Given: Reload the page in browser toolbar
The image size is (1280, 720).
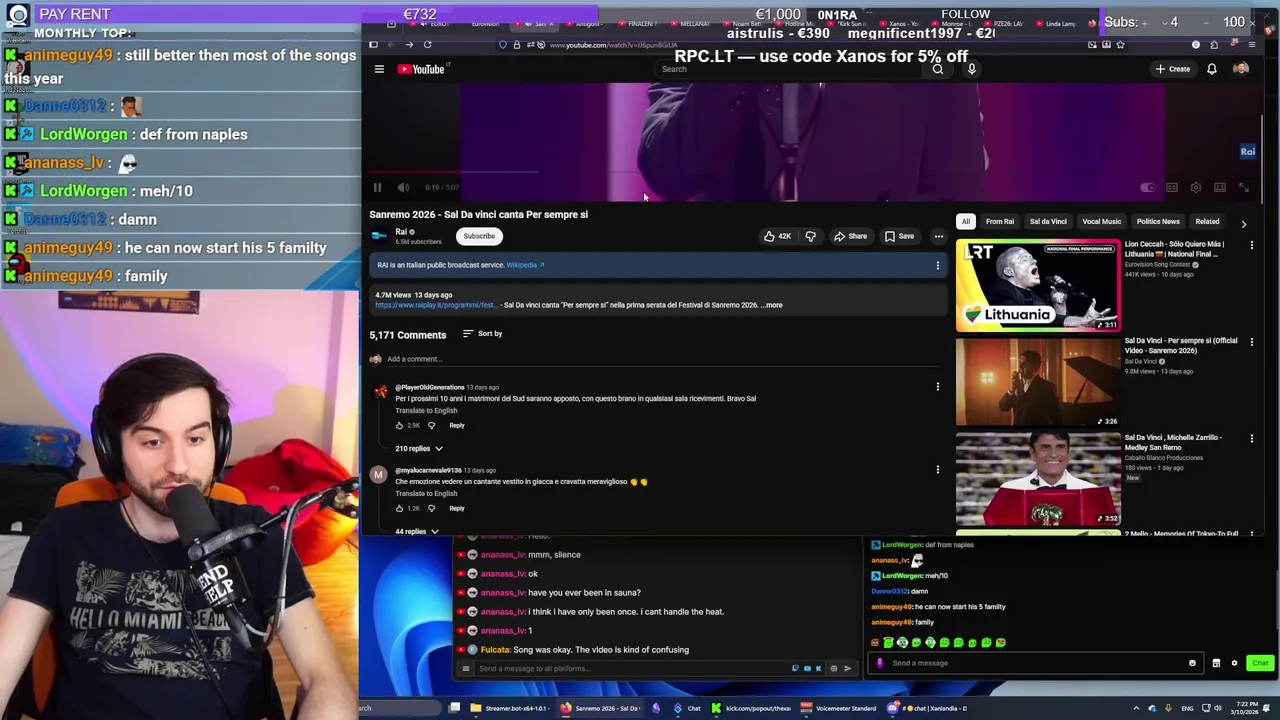Looking at the screenshot, I should [427, 44].
